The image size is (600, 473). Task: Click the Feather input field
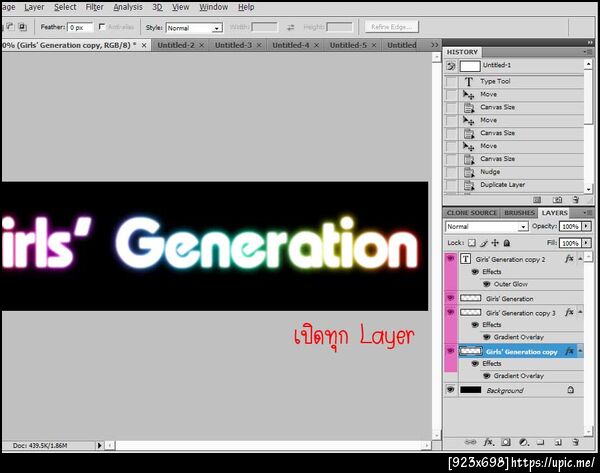point(80,27)
